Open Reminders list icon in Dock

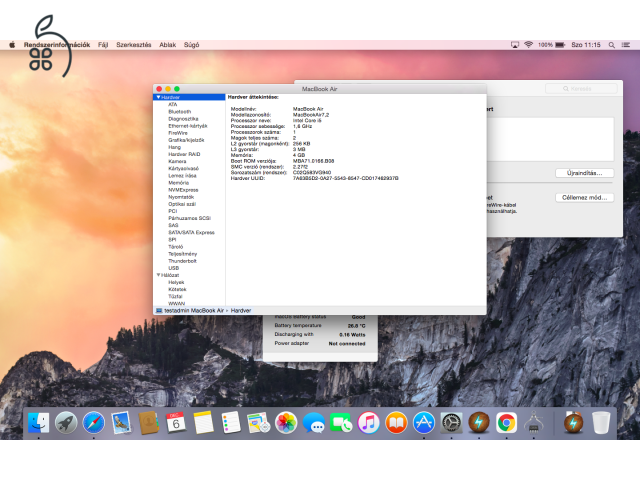(231, 422)
